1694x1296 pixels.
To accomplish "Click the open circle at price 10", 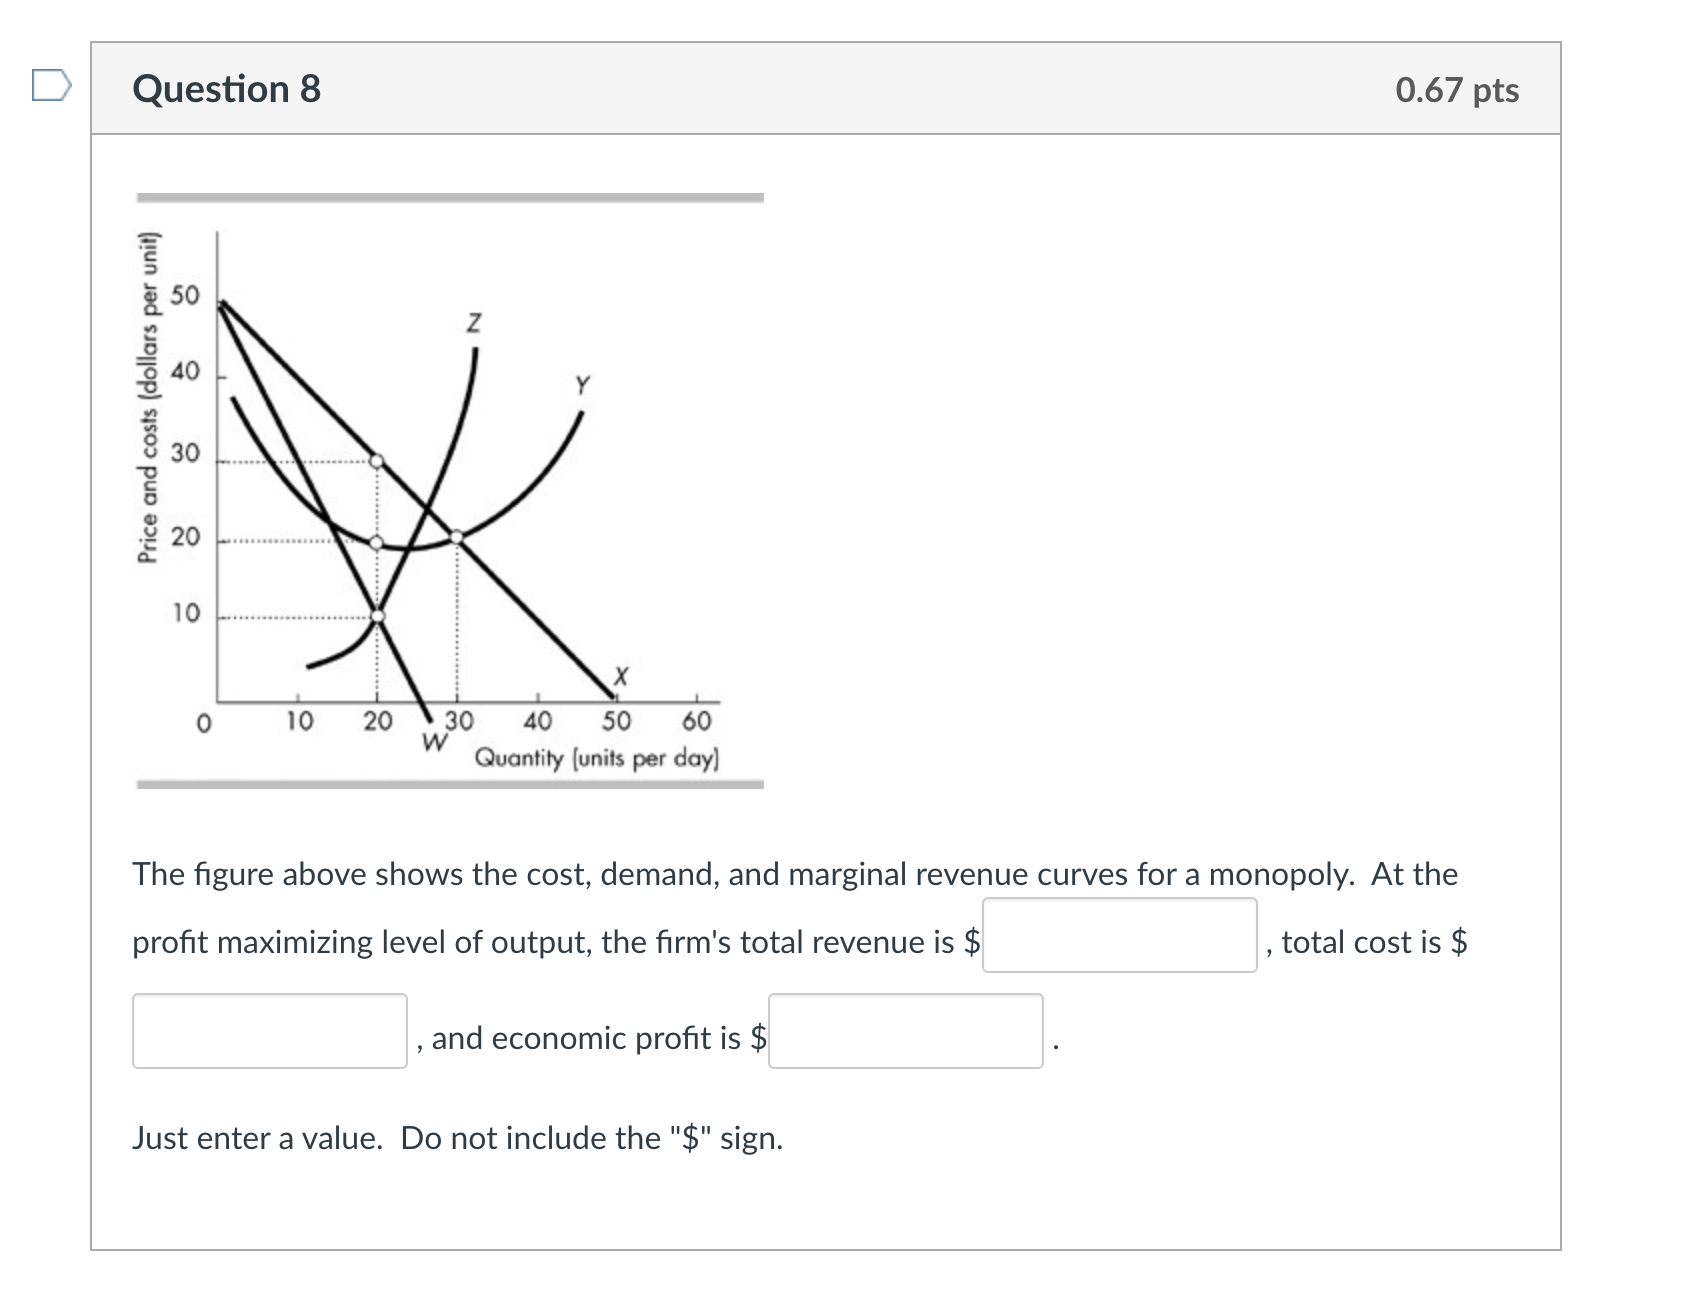I will [378, 617].
